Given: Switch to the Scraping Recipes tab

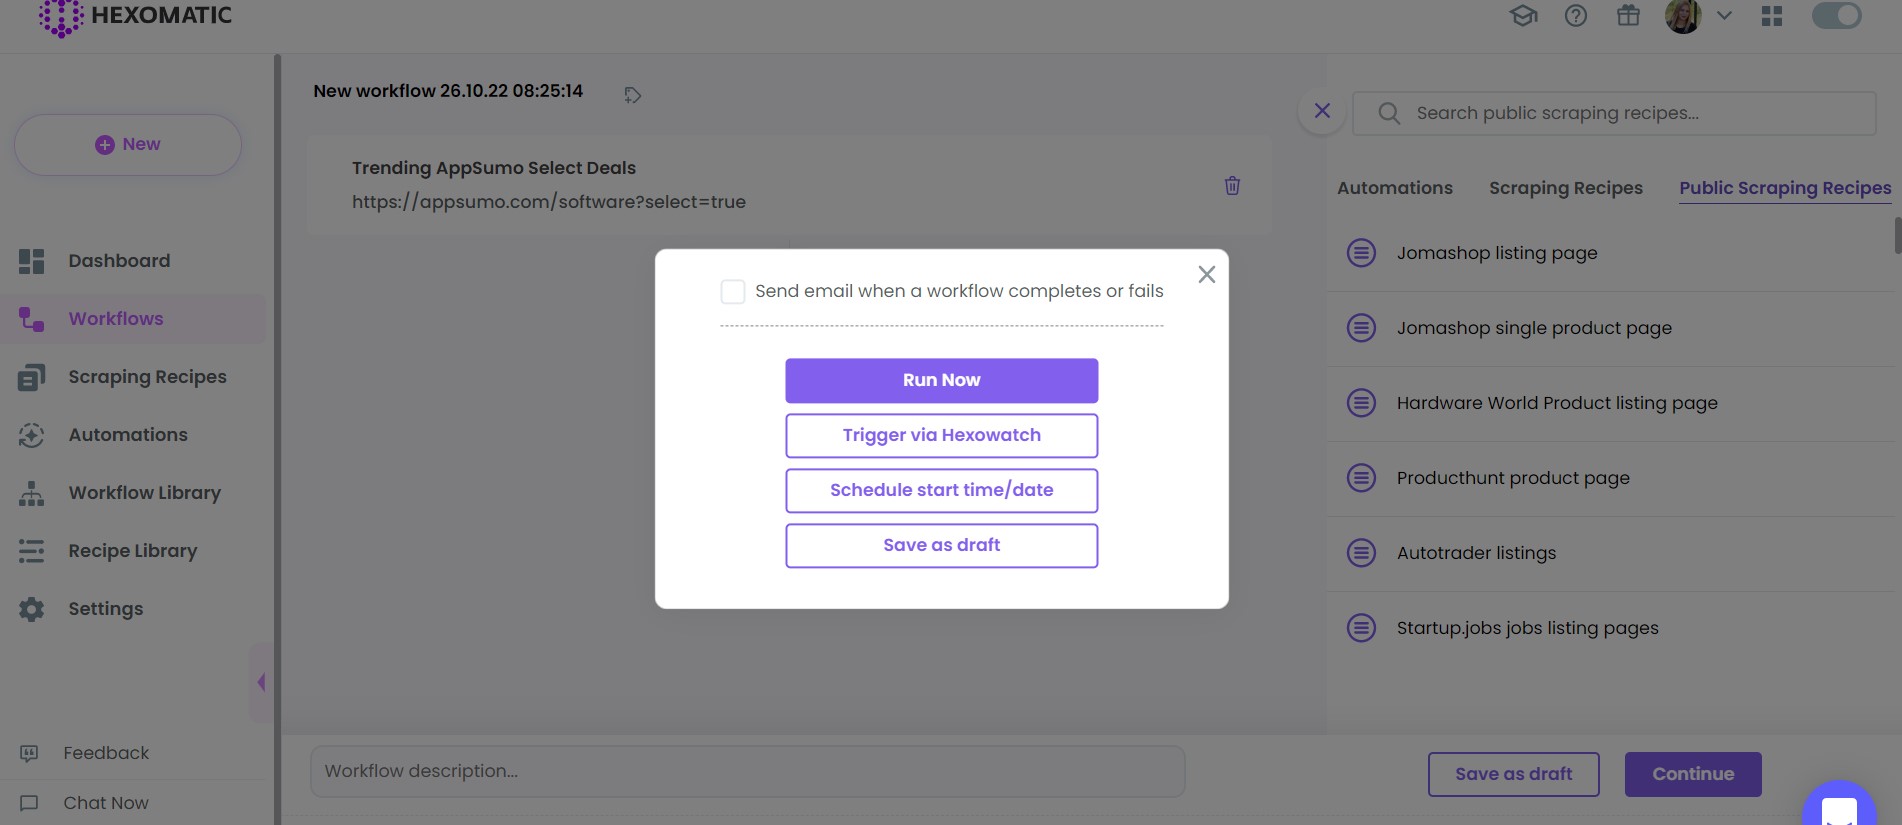Looking at the screenshot, I should coord(1565,188).
